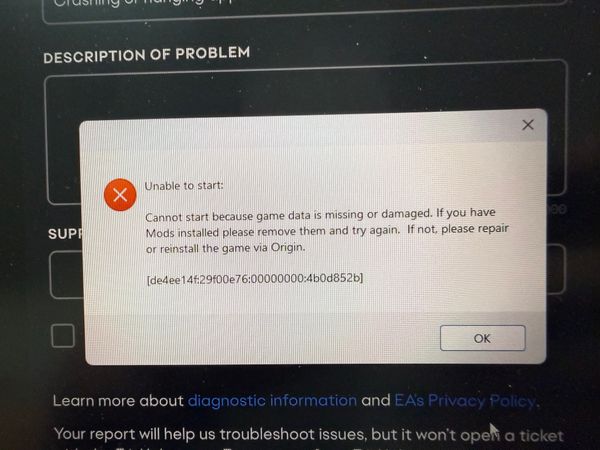Tick the checkbox left of the dialog
This screenshot has width=600, height=450.
click(63, 336)
